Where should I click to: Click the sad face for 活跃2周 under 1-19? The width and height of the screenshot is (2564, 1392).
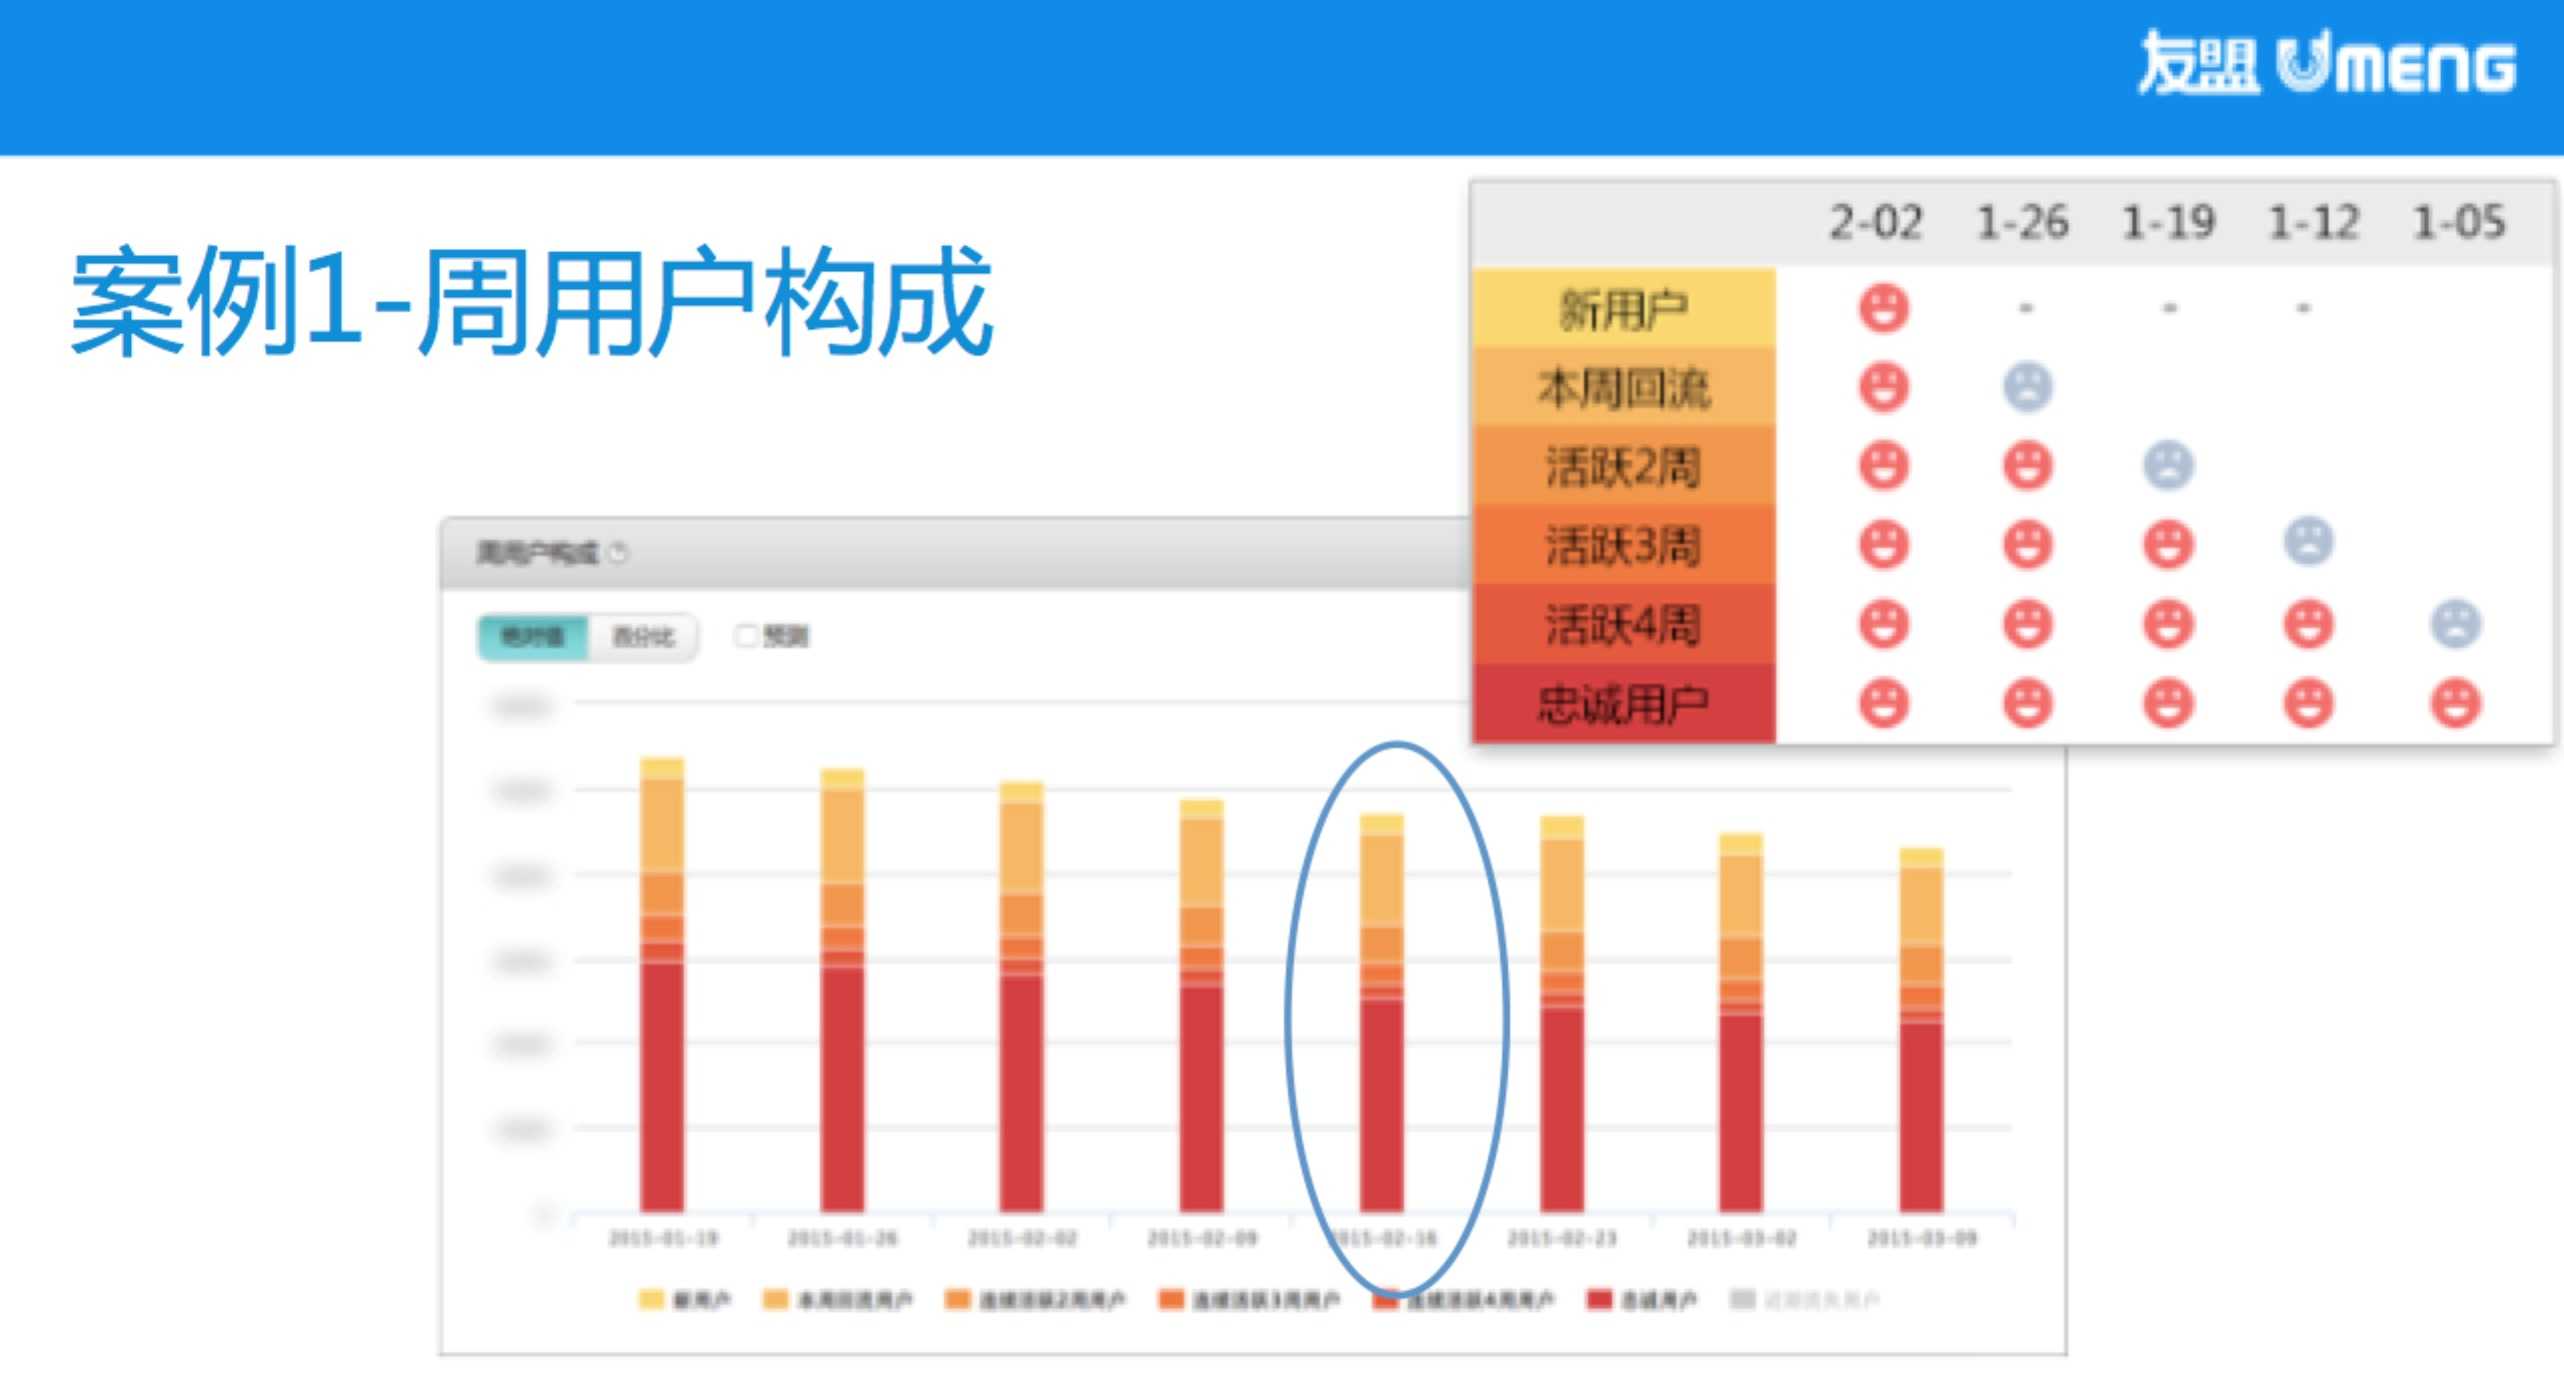(2168, 466)
